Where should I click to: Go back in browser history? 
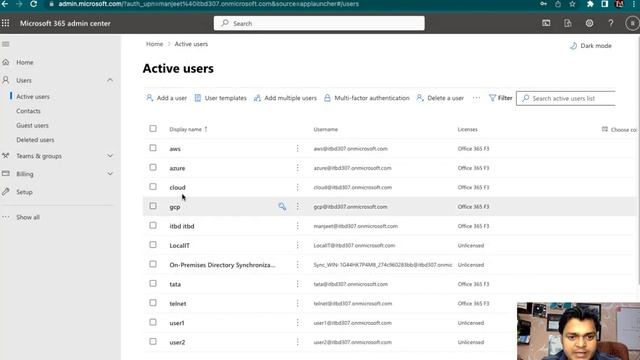pyautogui.click(x=5, y=4)
